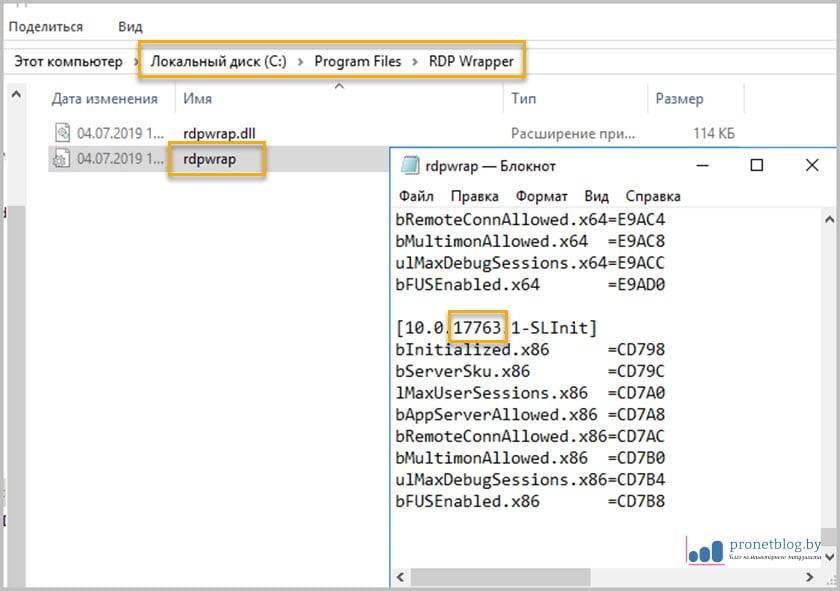Expand chevron after Program Files
This screenshot has width=840, height=591.
click(415, 62)
